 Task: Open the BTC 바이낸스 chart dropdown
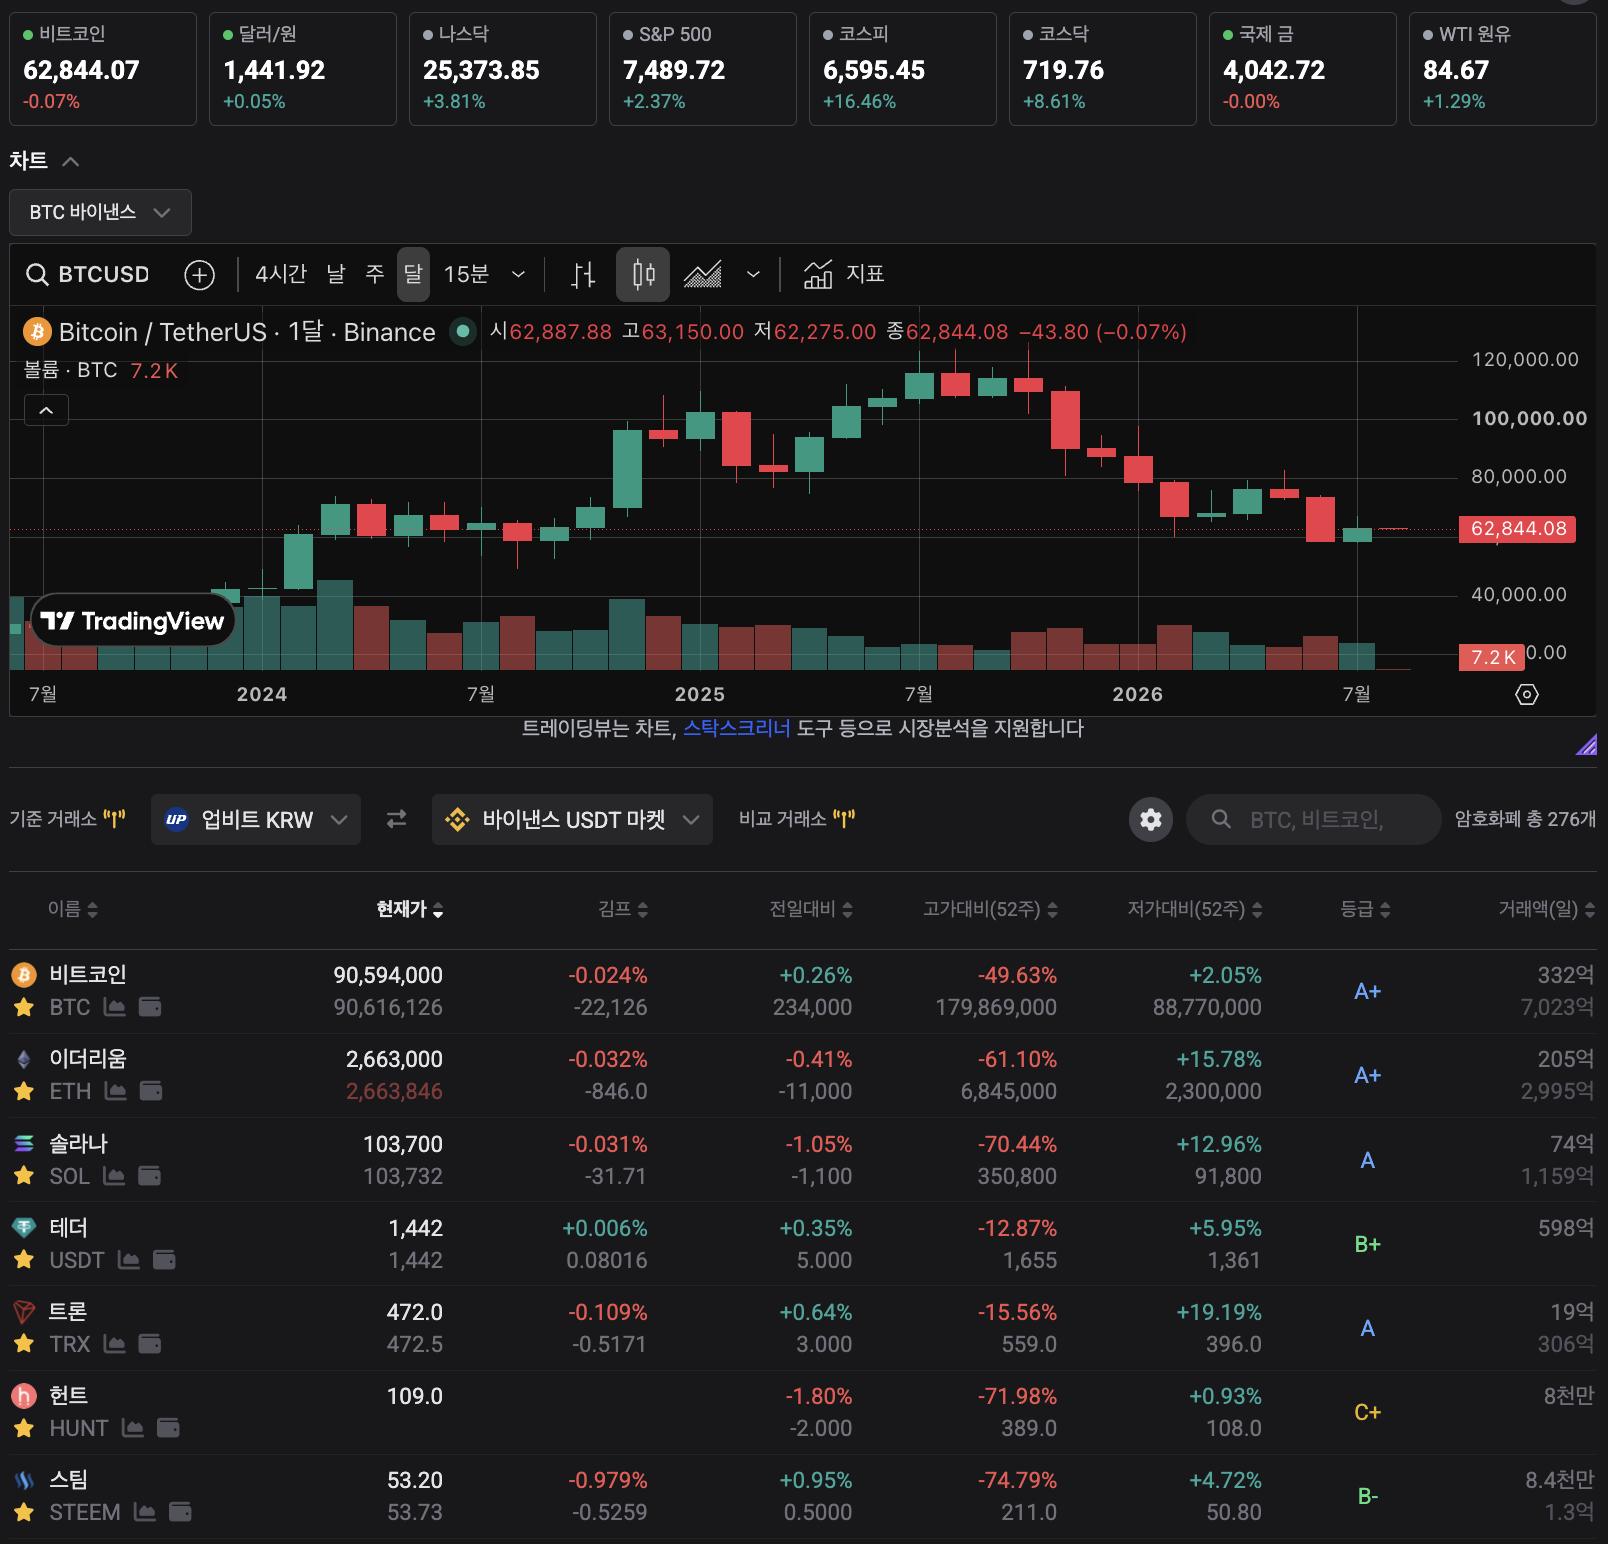100,212
